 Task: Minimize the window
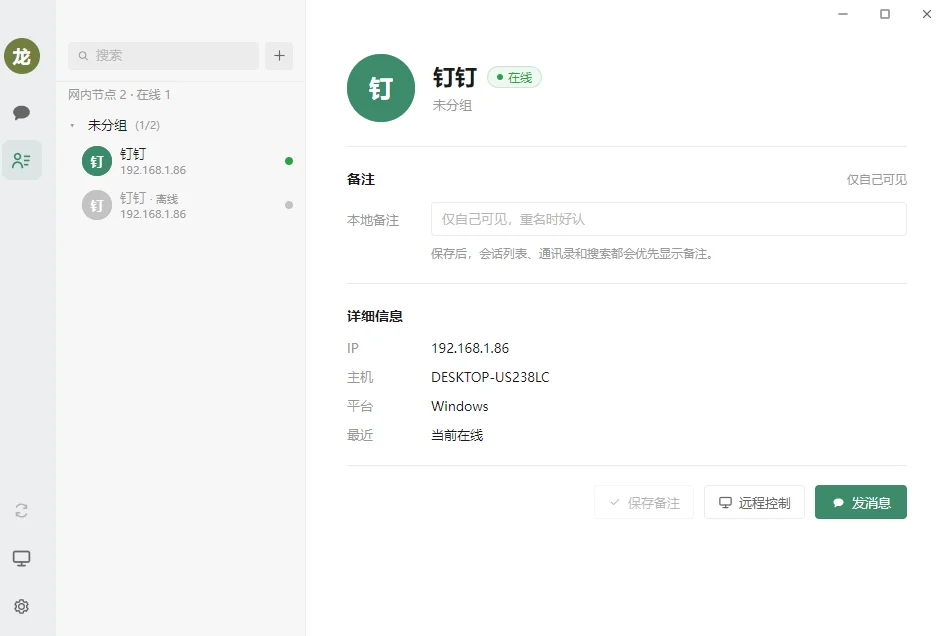point(843,14)
